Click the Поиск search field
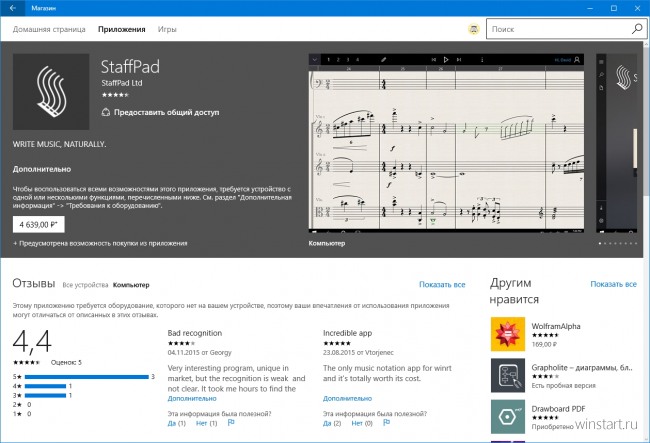Viewport: 650px width, 443px height. [558, 29]
